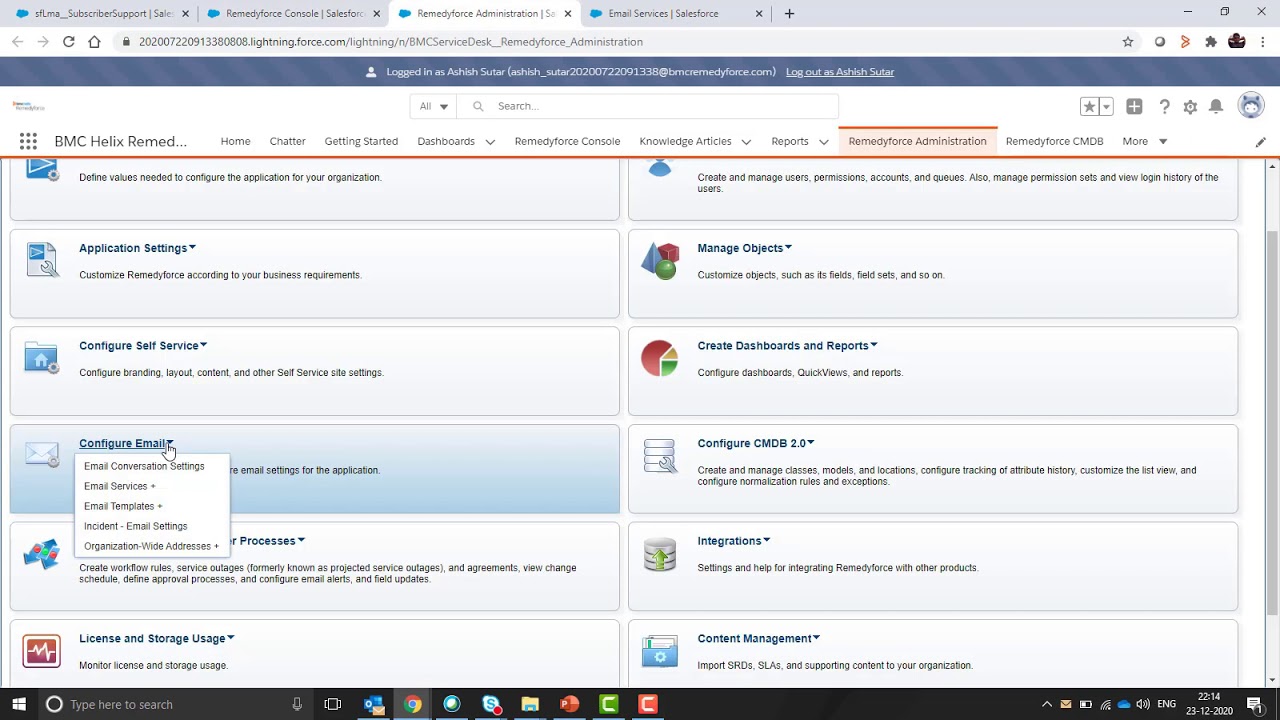
Task: Click the edit navigation pencil icon
Action: tap(1260, 142)
